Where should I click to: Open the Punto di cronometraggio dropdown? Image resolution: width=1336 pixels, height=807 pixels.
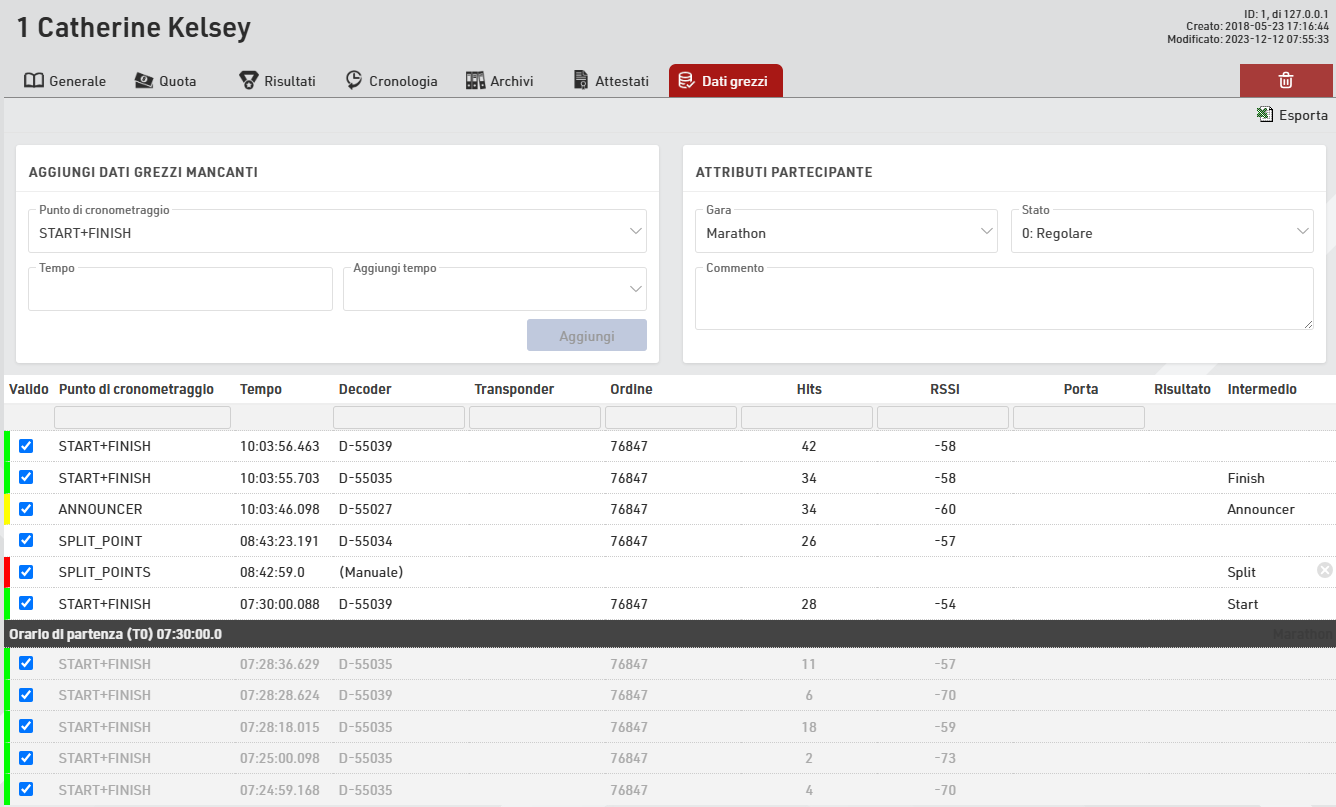[337, 232]
